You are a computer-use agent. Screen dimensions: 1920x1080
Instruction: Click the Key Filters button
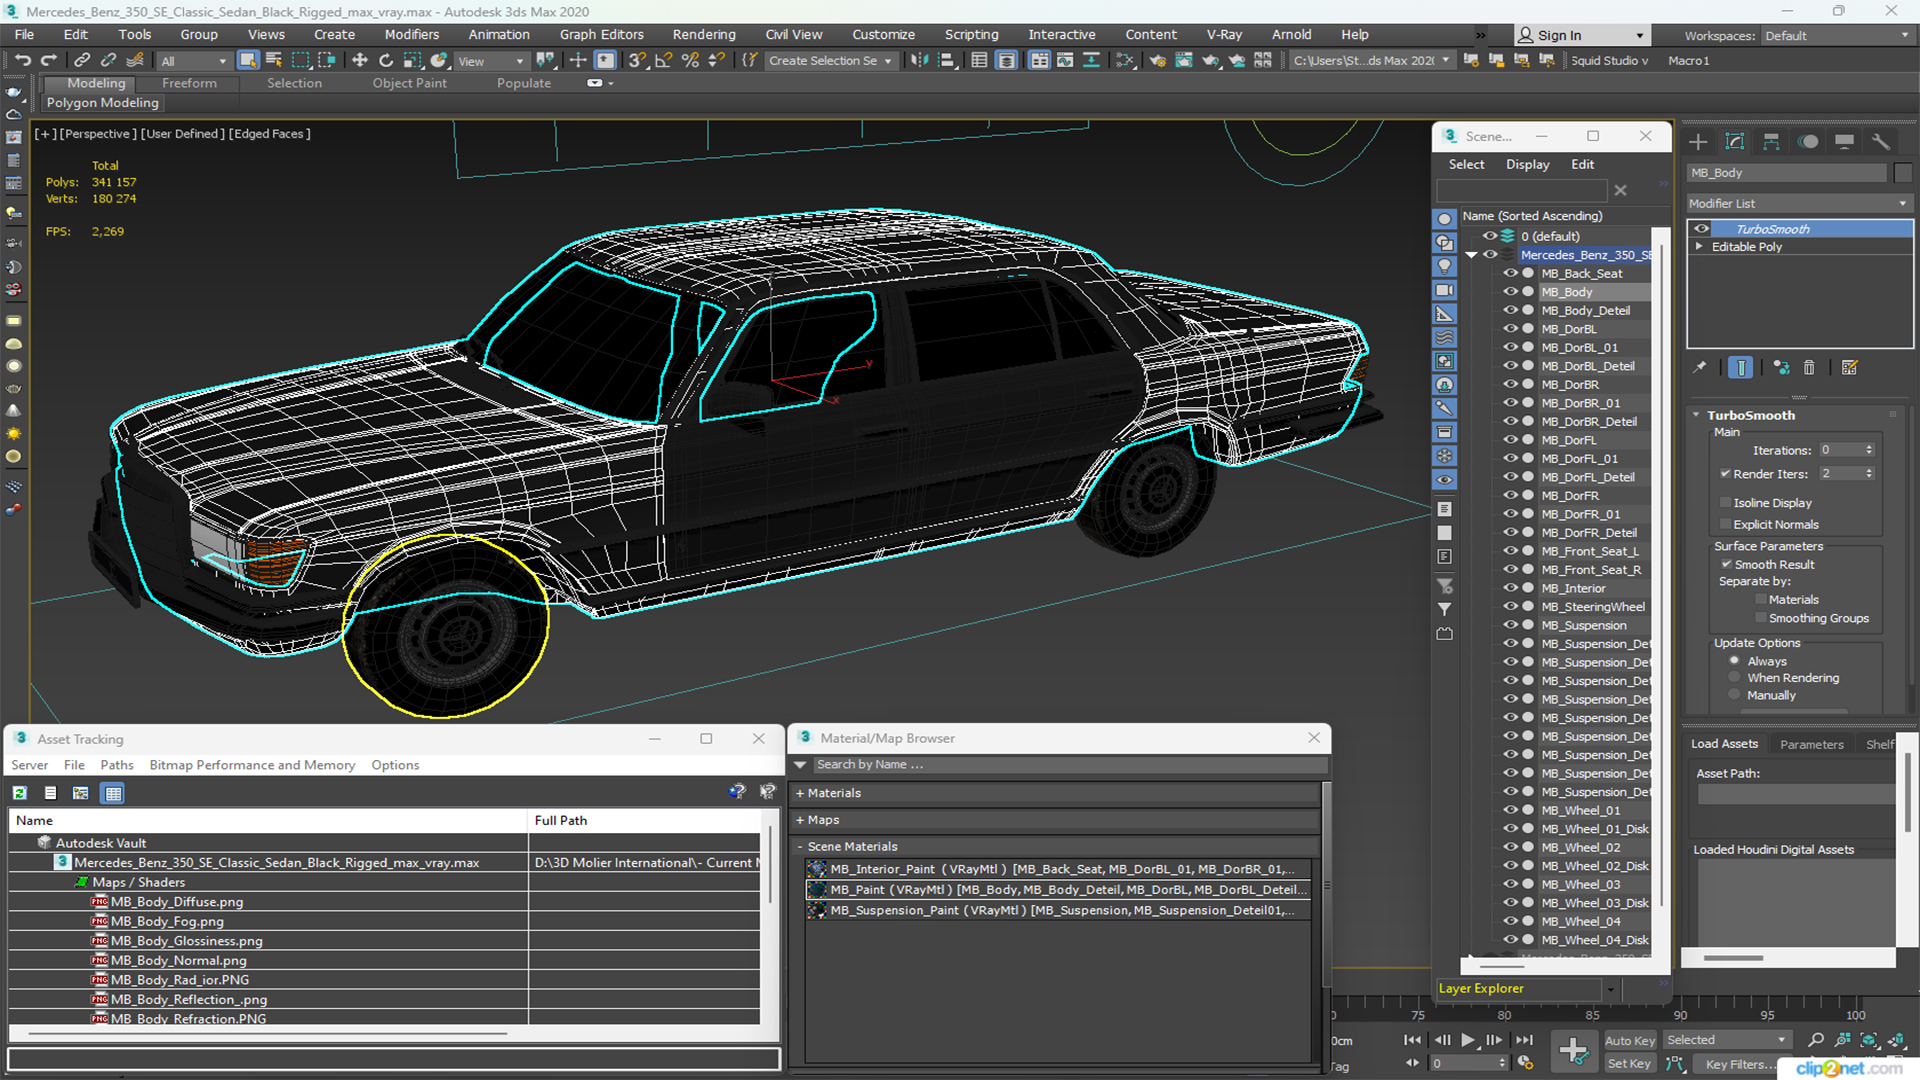point(1742,1064)
